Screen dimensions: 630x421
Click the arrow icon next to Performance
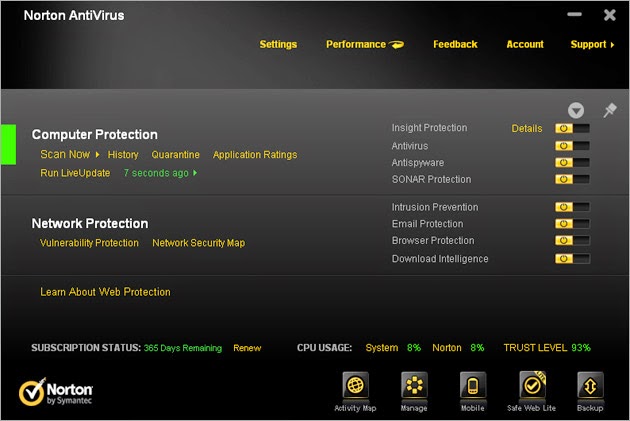coord(397,45)
